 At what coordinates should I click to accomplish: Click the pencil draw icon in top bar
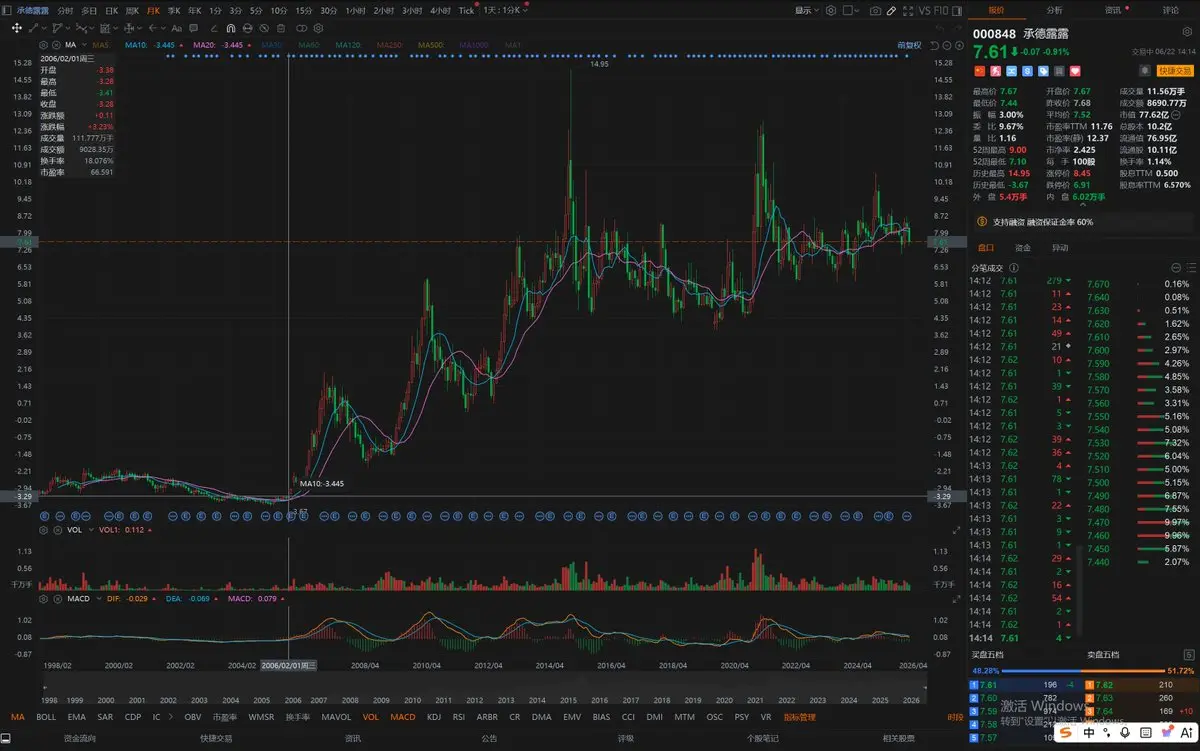[x=891, y=10]
